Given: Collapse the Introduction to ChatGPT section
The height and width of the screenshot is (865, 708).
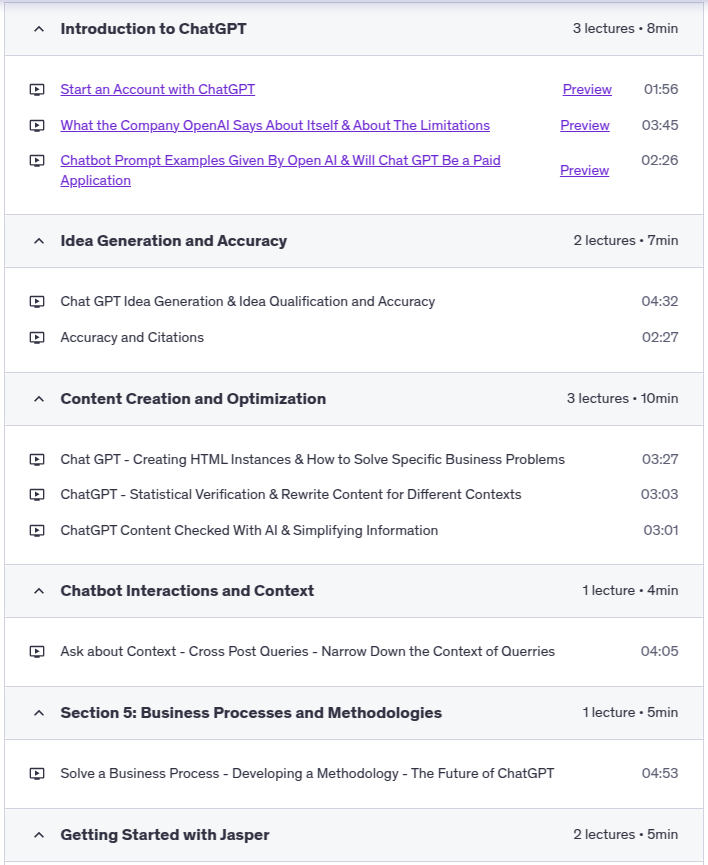Looking at the screenshot, I should point(39,29).
